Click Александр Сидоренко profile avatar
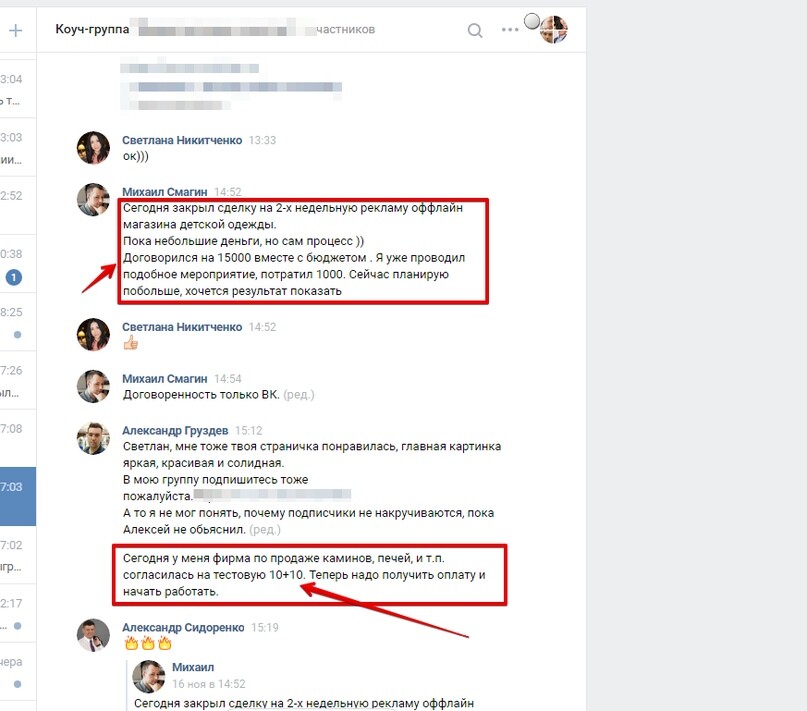Viewport: 807px width, 711px height. point(93,635)
